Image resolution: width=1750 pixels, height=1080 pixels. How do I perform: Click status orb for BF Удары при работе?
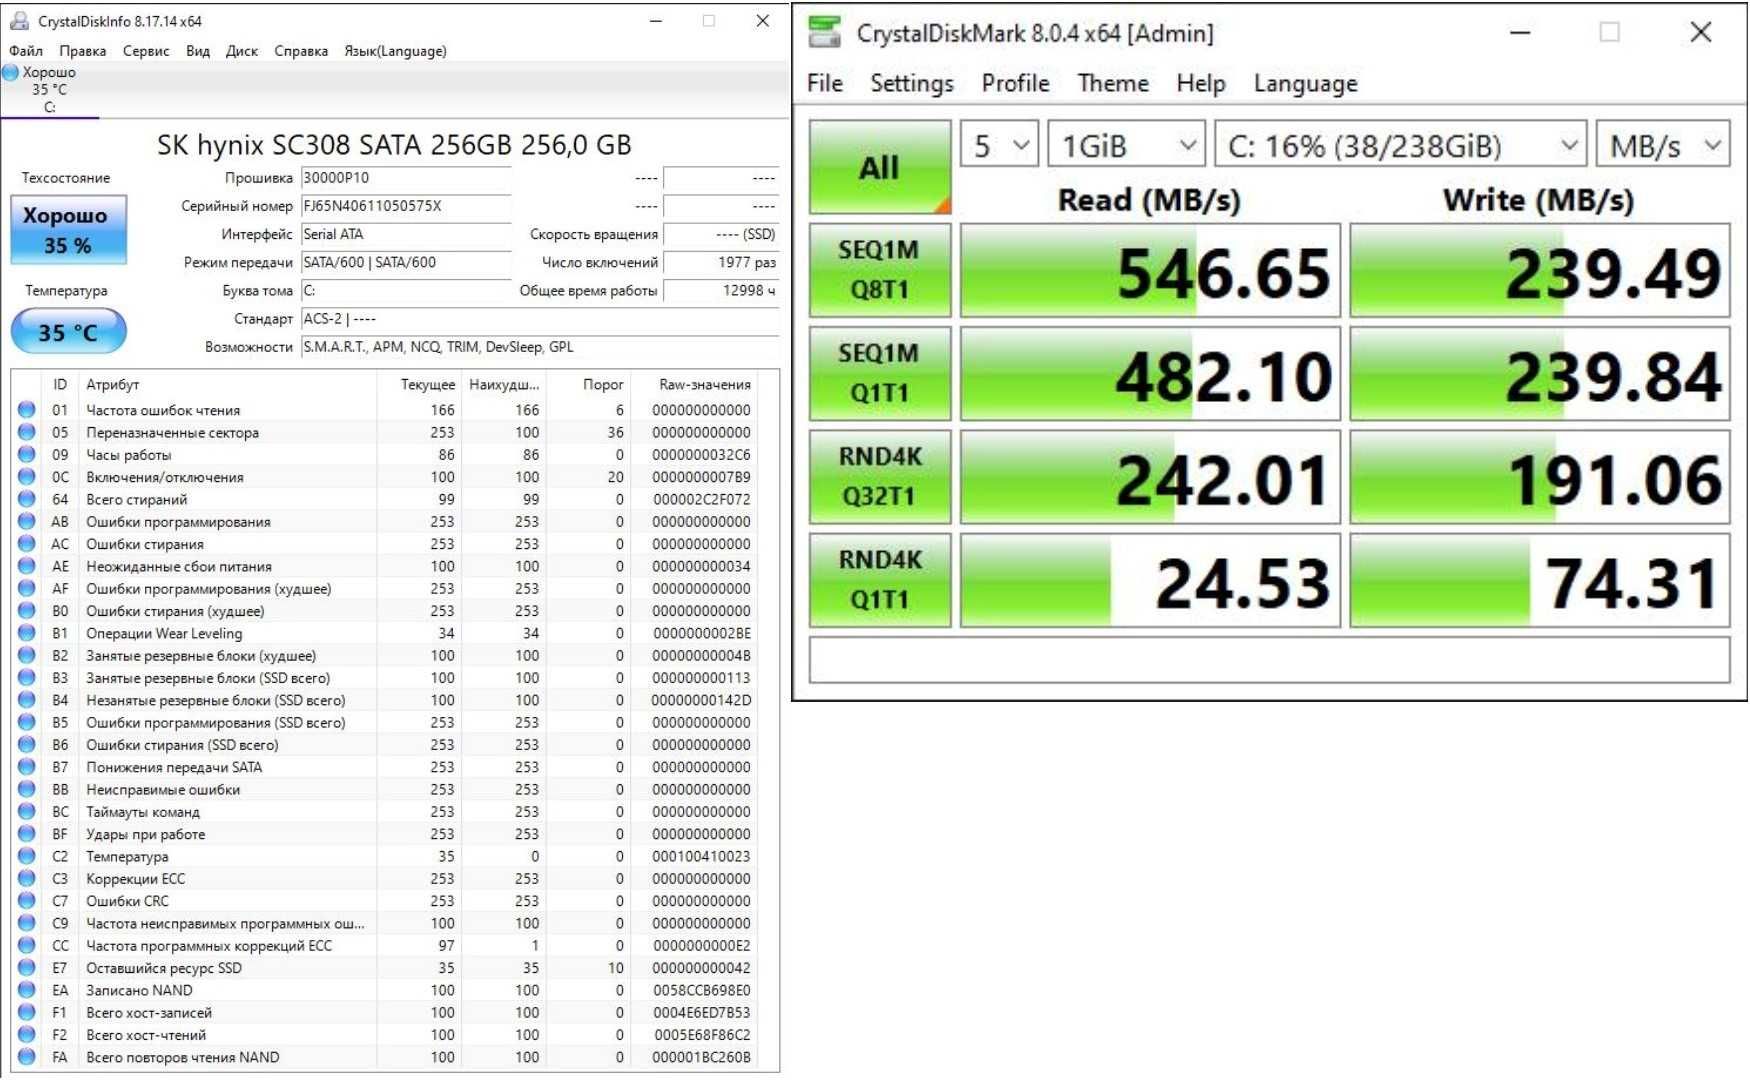27,834
